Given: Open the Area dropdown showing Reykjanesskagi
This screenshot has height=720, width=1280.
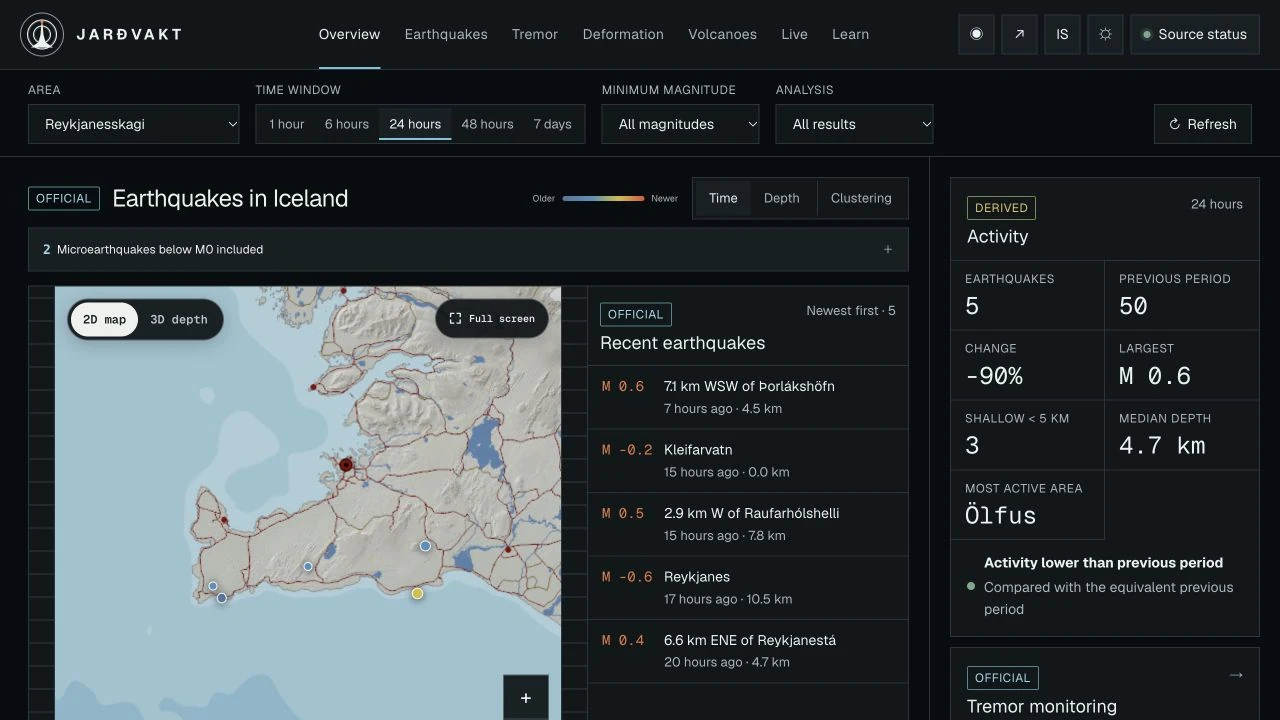Looking at the screenshot, I should click(x=134, y=124).
